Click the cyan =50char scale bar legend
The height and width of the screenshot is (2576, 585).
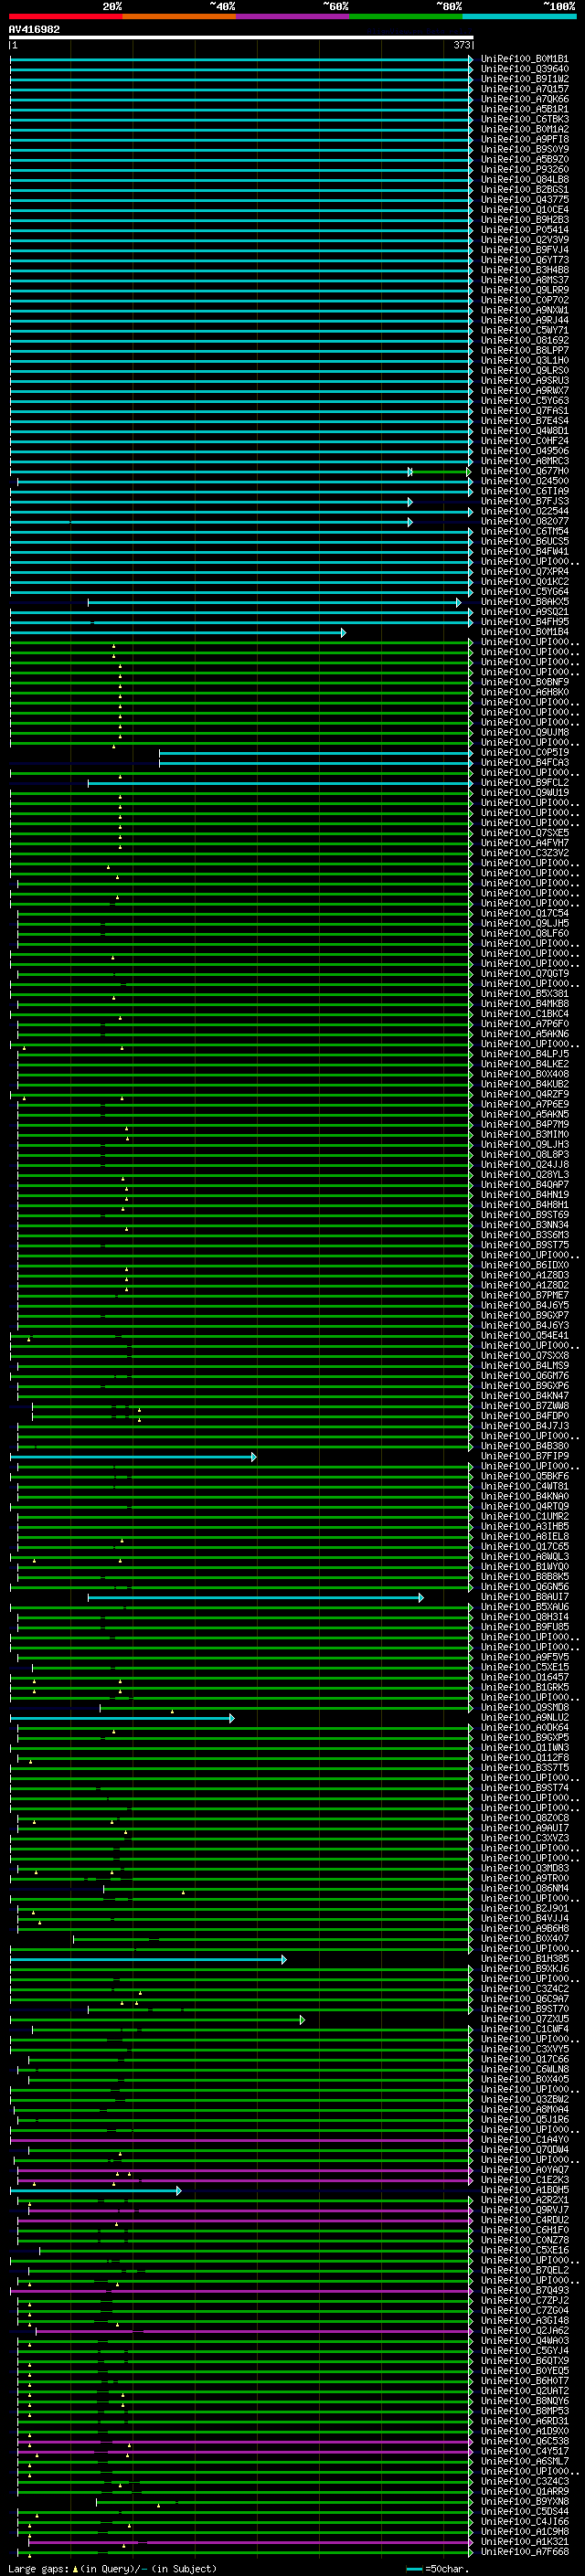click(415, 2569)
